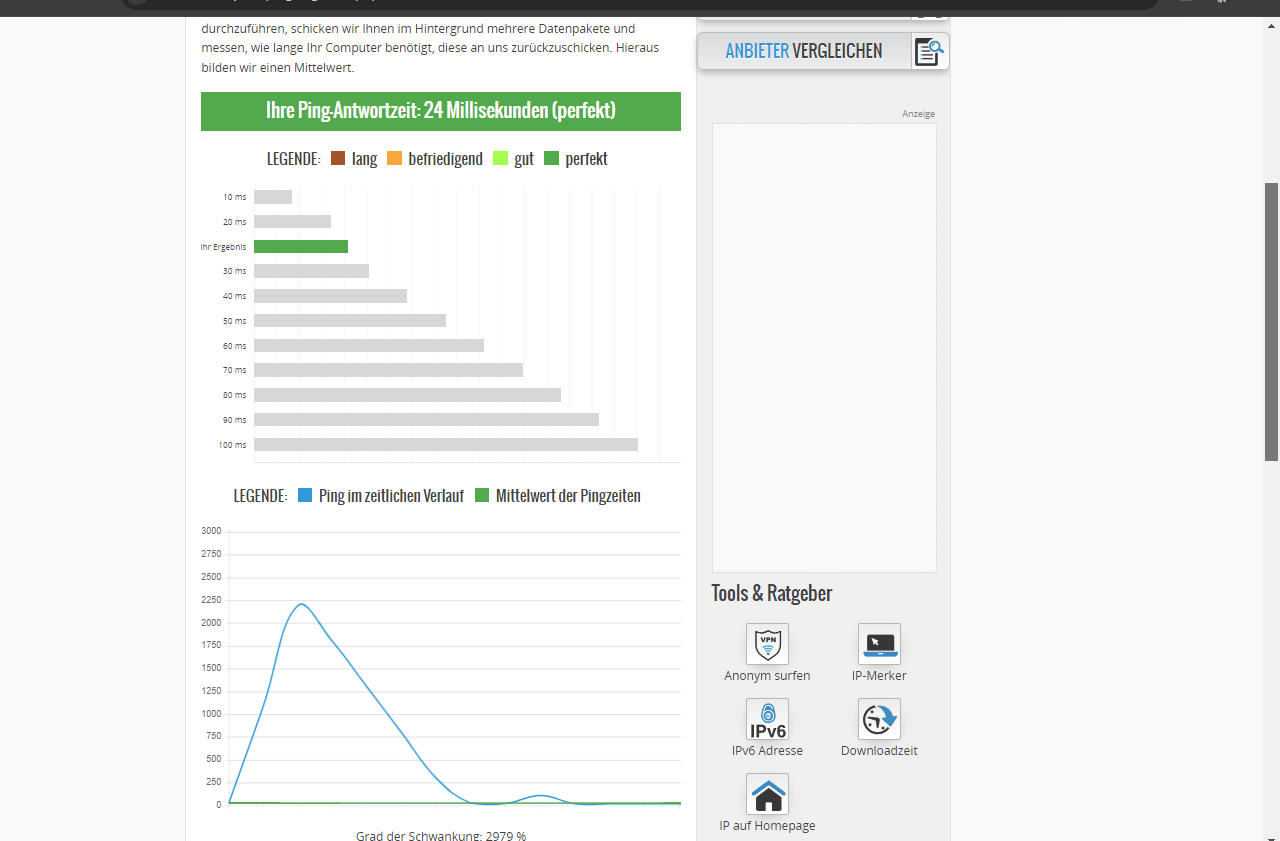Toggle the dark green 'perfekt' legend swatch

pos(551,158)
